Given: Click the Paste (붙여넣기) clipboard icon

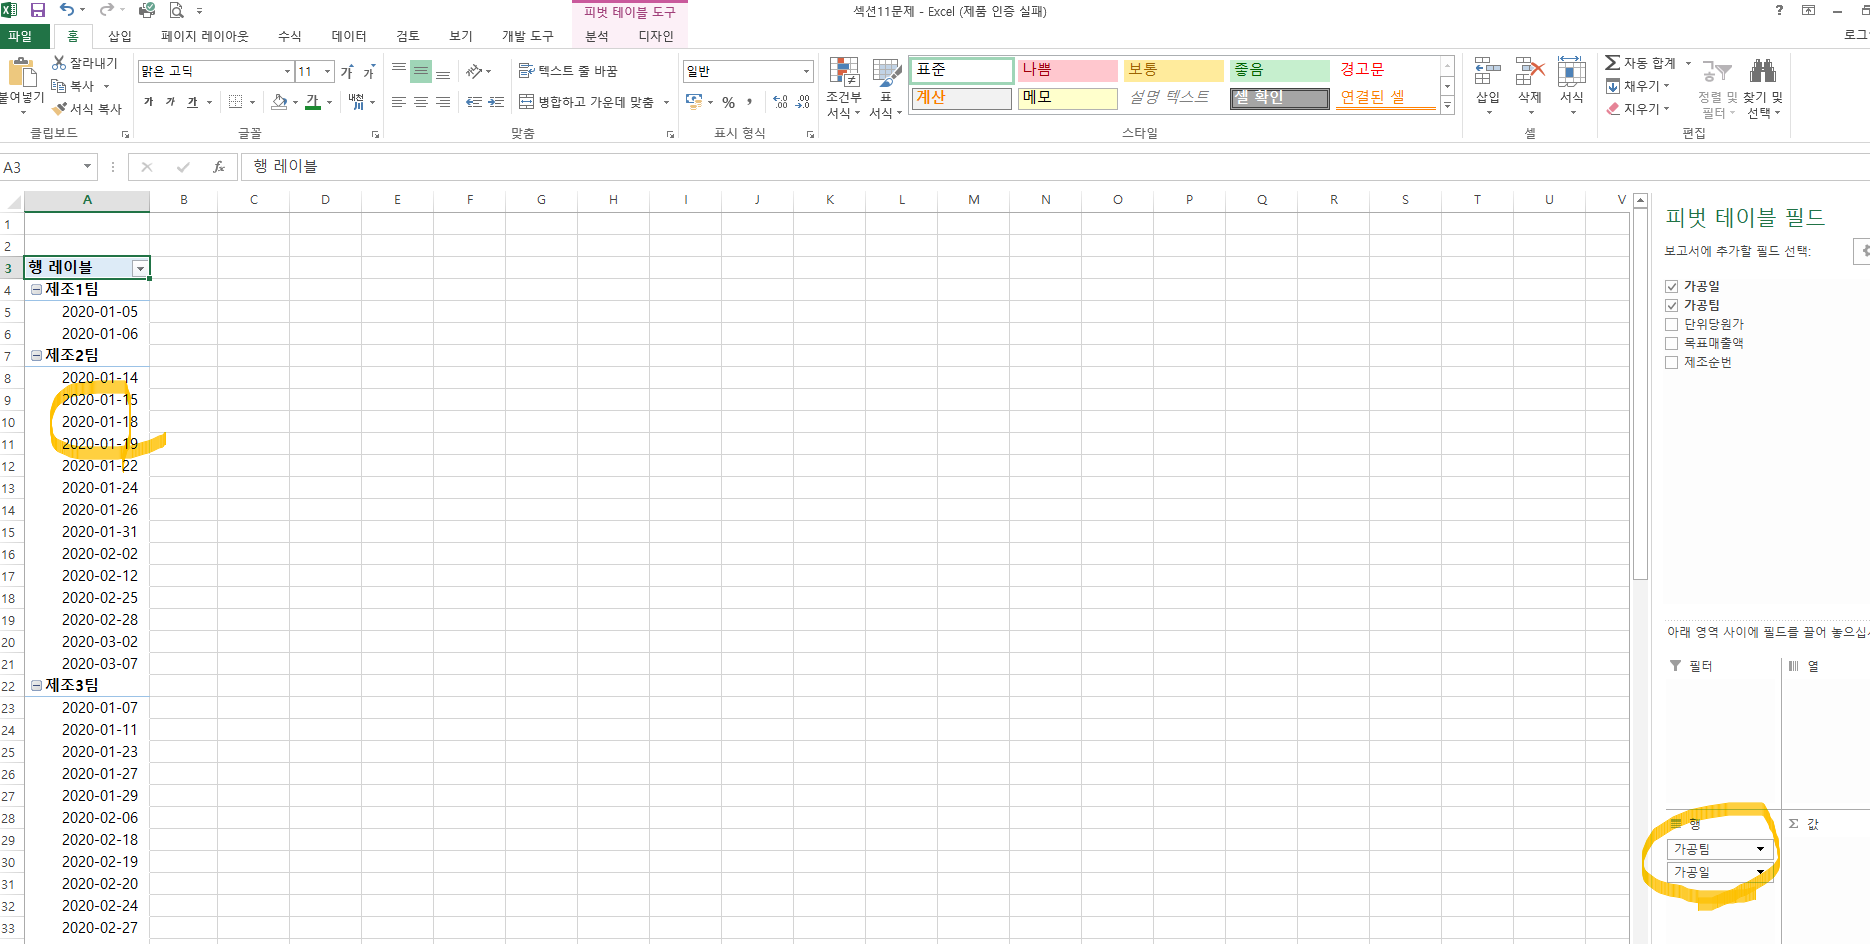Looking at the screenshot, I should pos(20,74).
